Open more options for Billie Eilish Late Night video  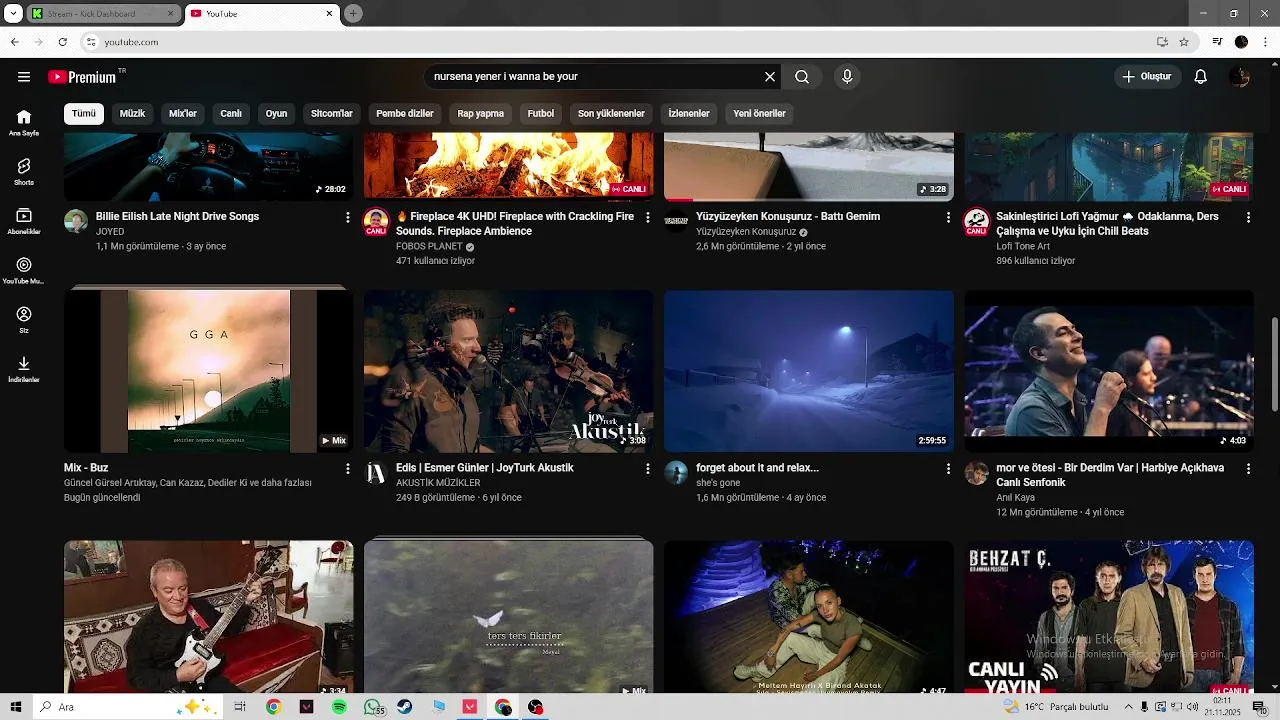tap(348, 217)
